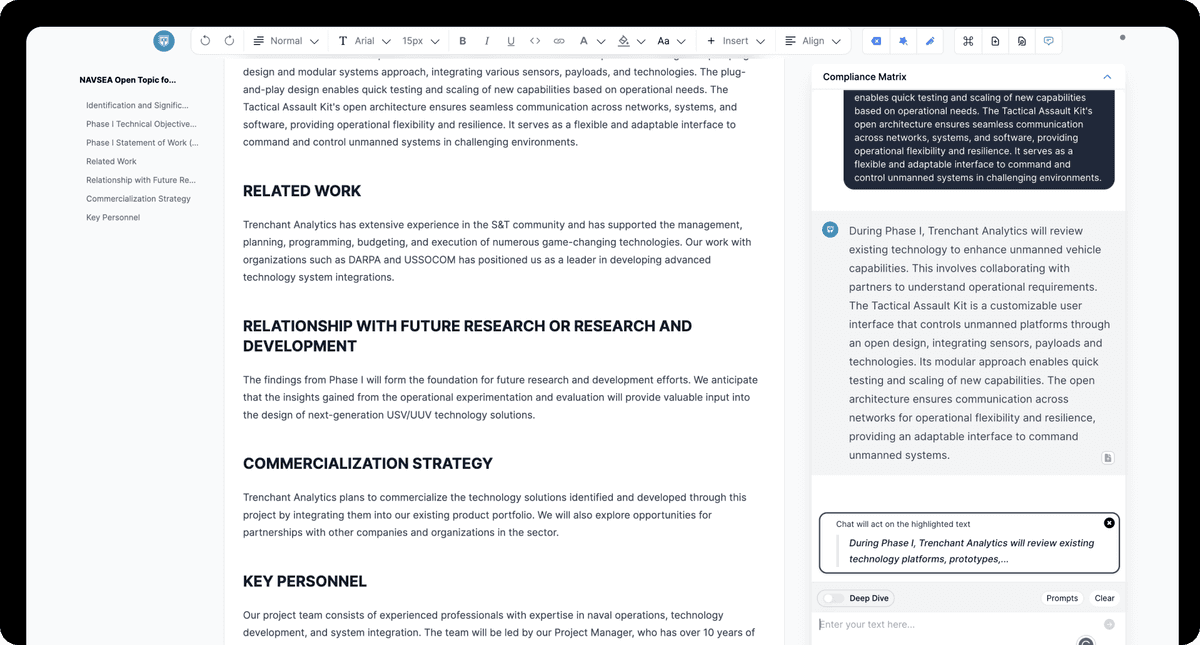Click the redo arrow in the toolbar
Viewport: 1200px width, 645px height.
tap(229, 41)
